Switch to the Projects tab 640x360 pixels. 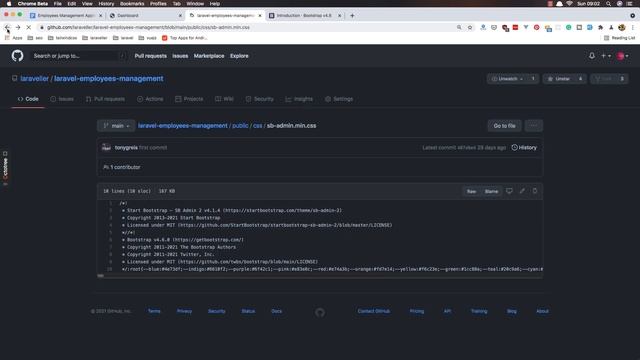tap(189, 99)
